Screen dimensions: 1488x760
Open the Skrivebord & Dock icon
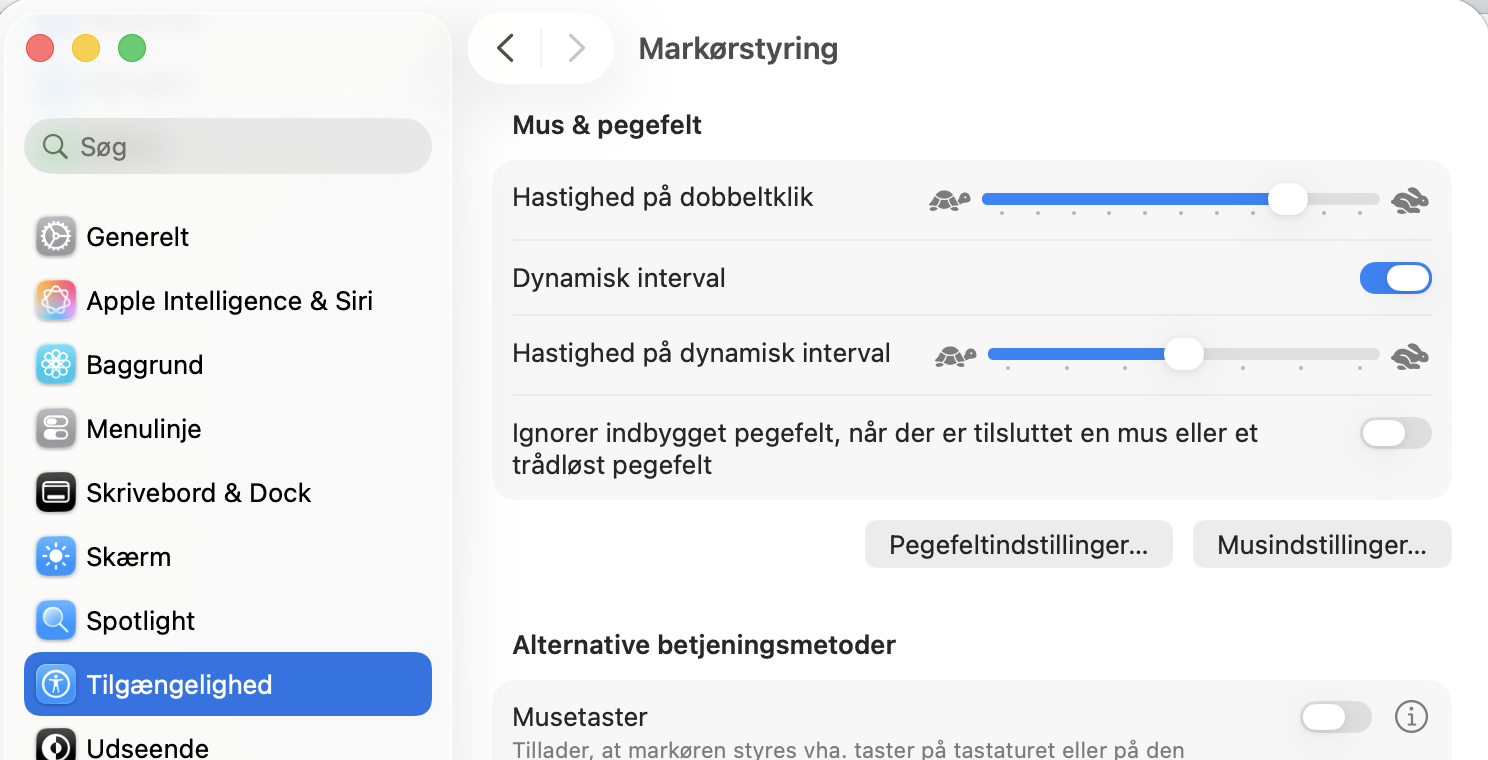pyautogui.click(x=56, y=493)
